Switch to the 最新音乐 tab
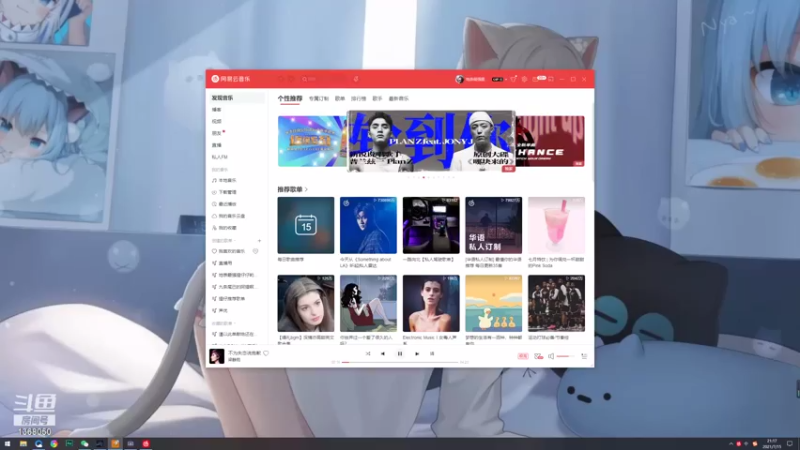 tap(398, 98)
